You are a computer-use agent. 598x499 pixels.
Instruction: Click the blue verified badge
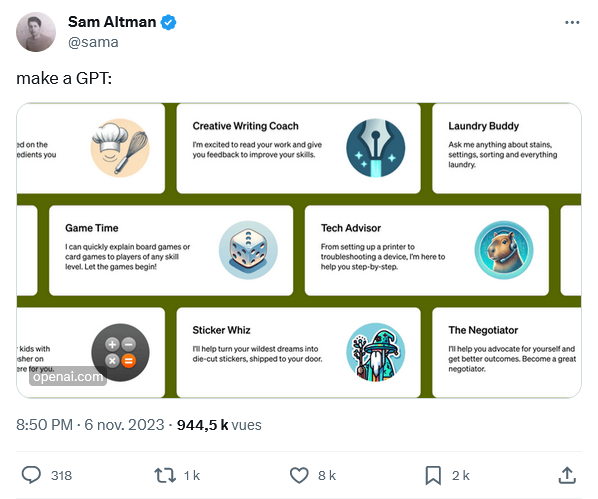click(168, 22)
